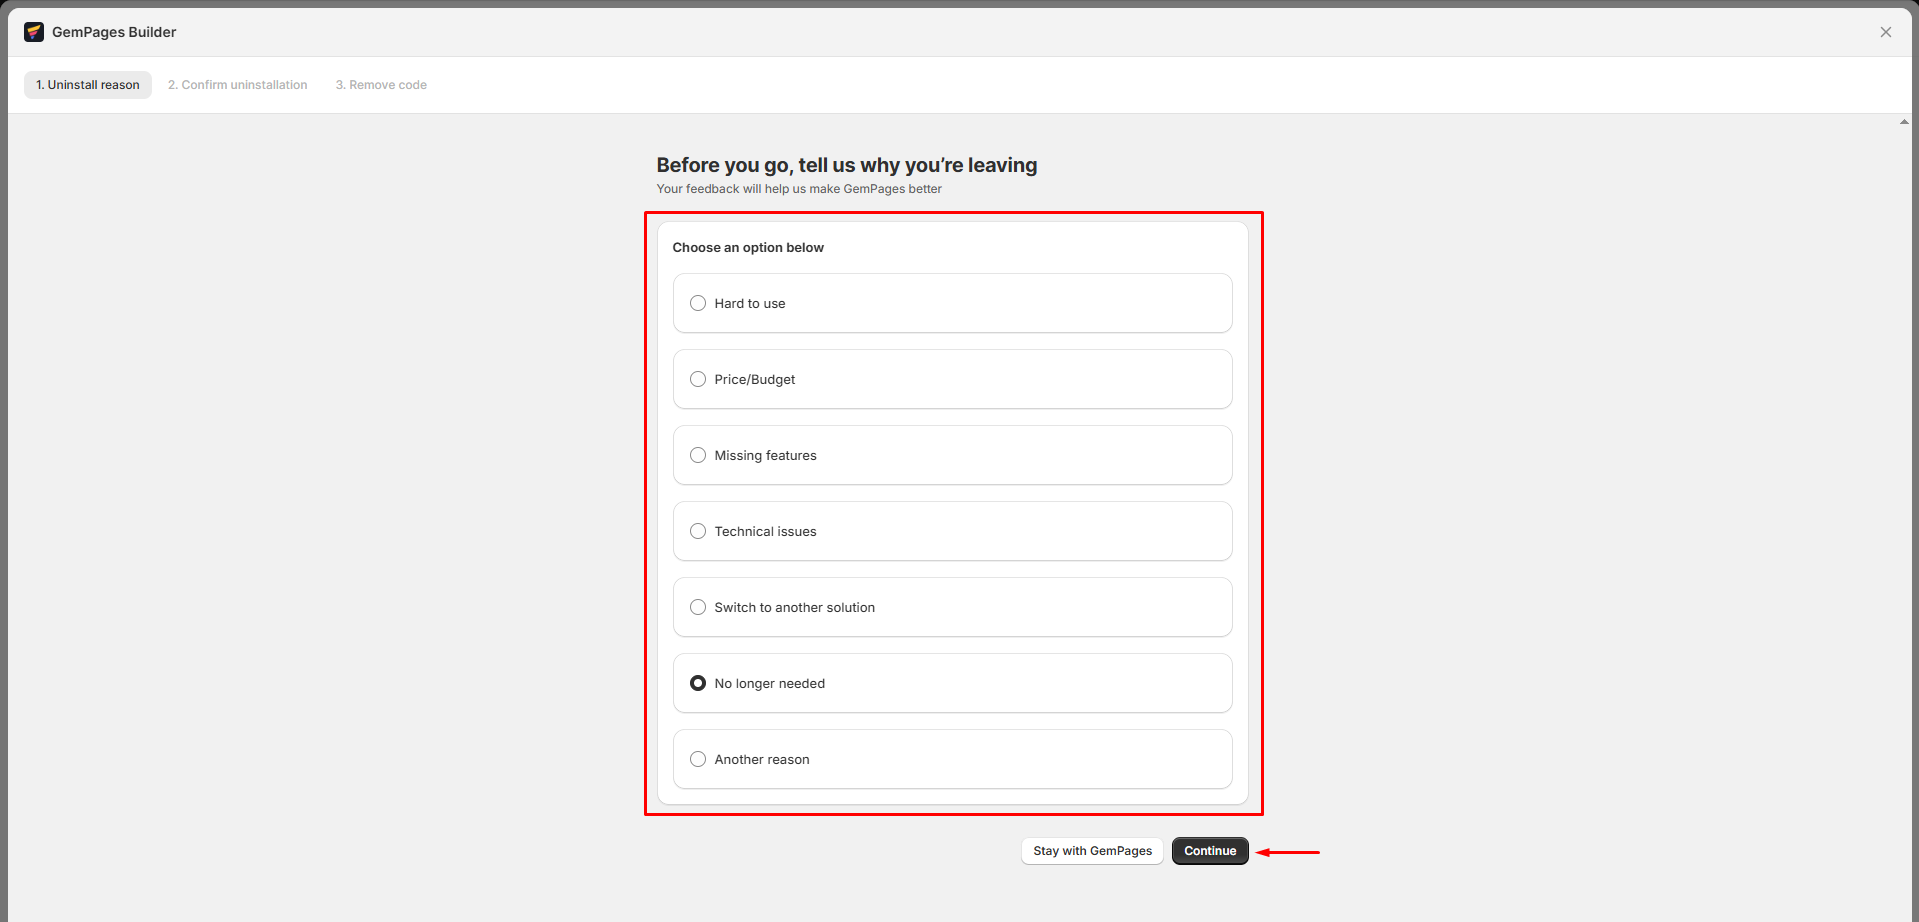Click the scrollbar up arrow
This screenshot has height=922, width=1919.
(x=1904, y=122)
